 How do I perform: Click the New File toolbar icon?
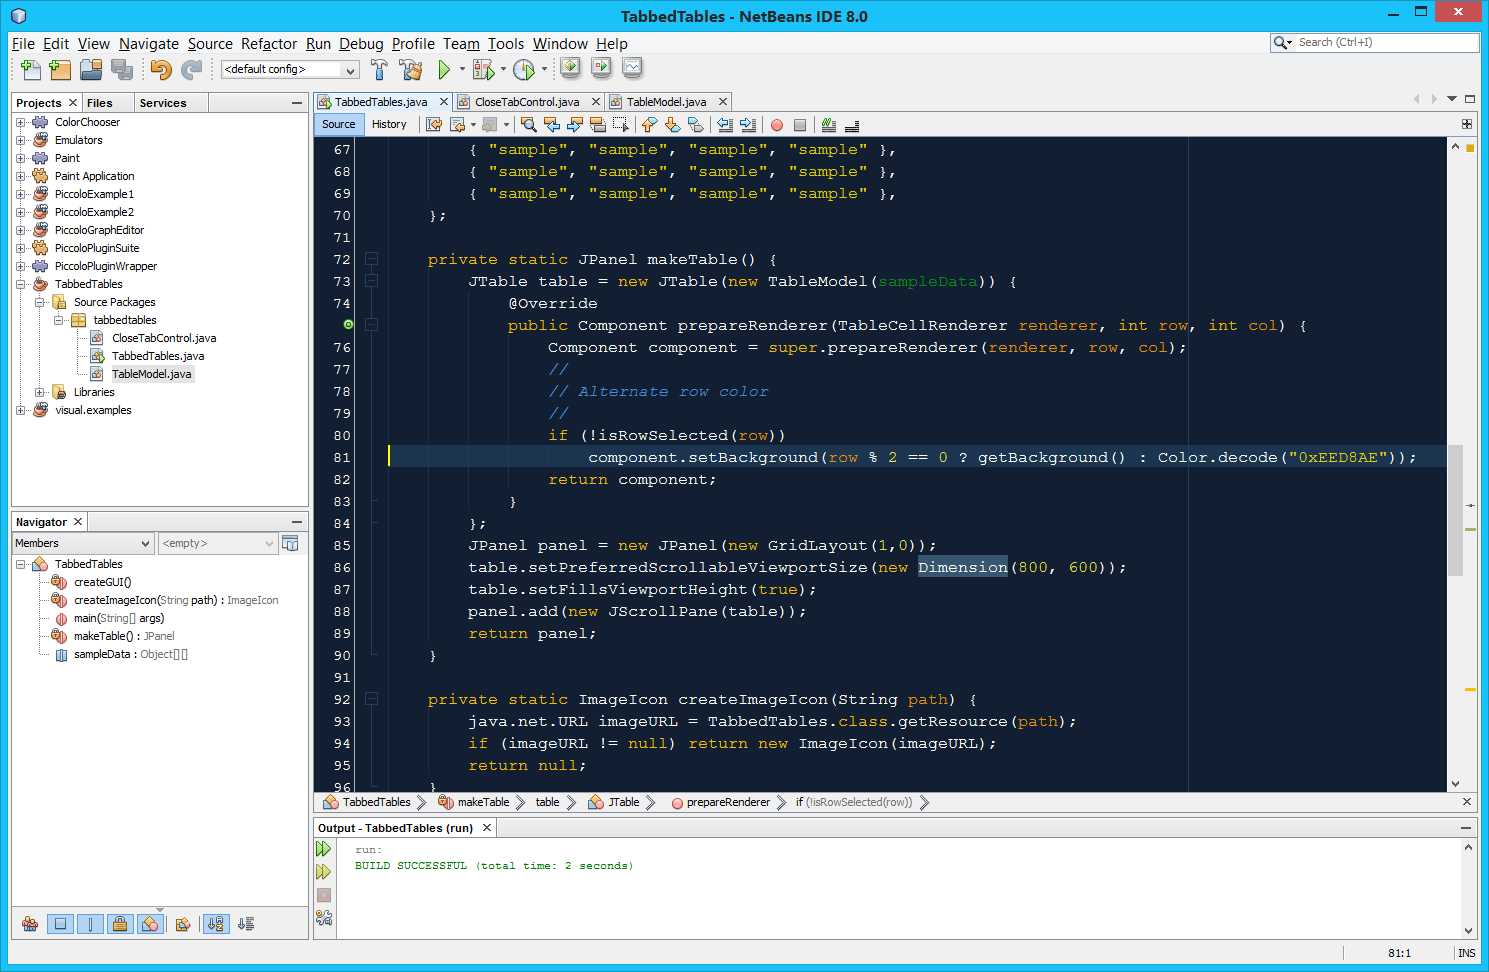click(31, 69)
